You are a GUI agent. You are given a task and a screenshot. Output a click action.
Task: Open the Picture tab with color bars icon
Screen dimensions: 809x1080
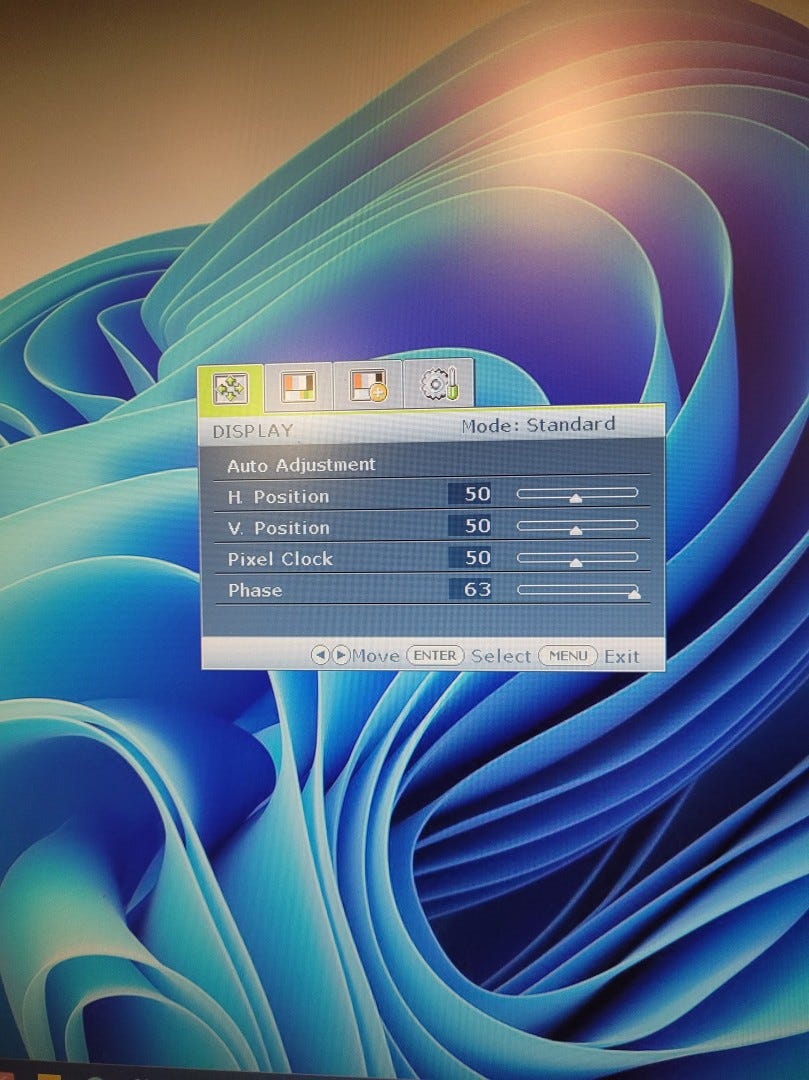[298, 386]
